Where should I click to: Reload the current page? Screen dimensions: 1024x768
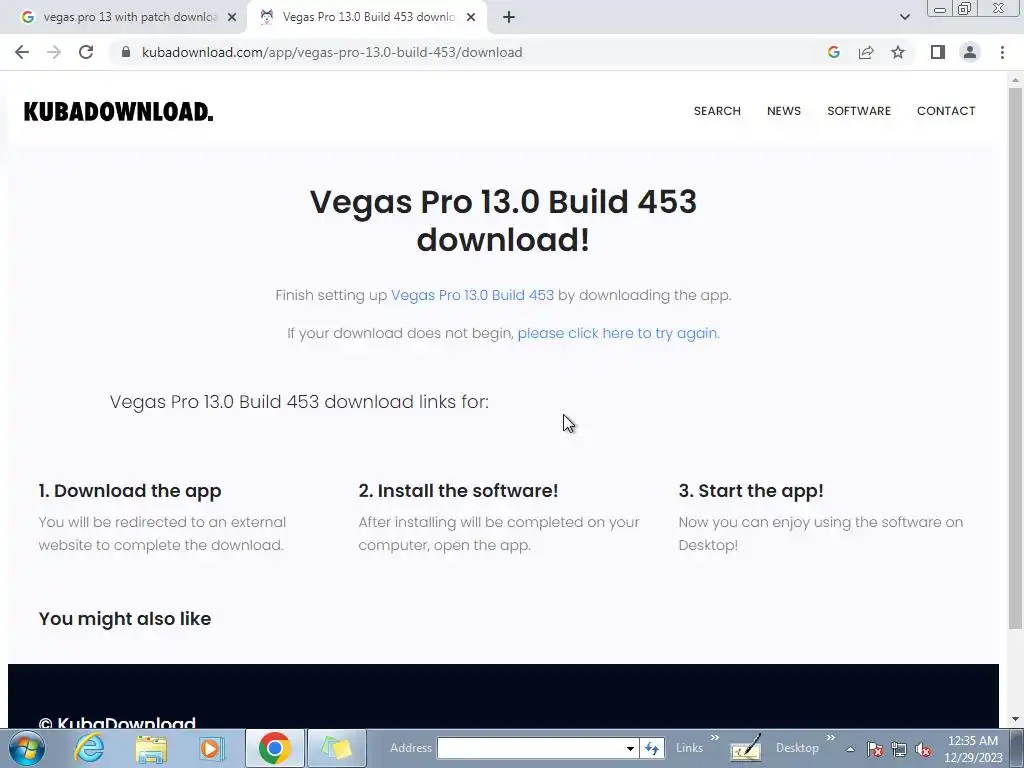[x=86, y=52]
